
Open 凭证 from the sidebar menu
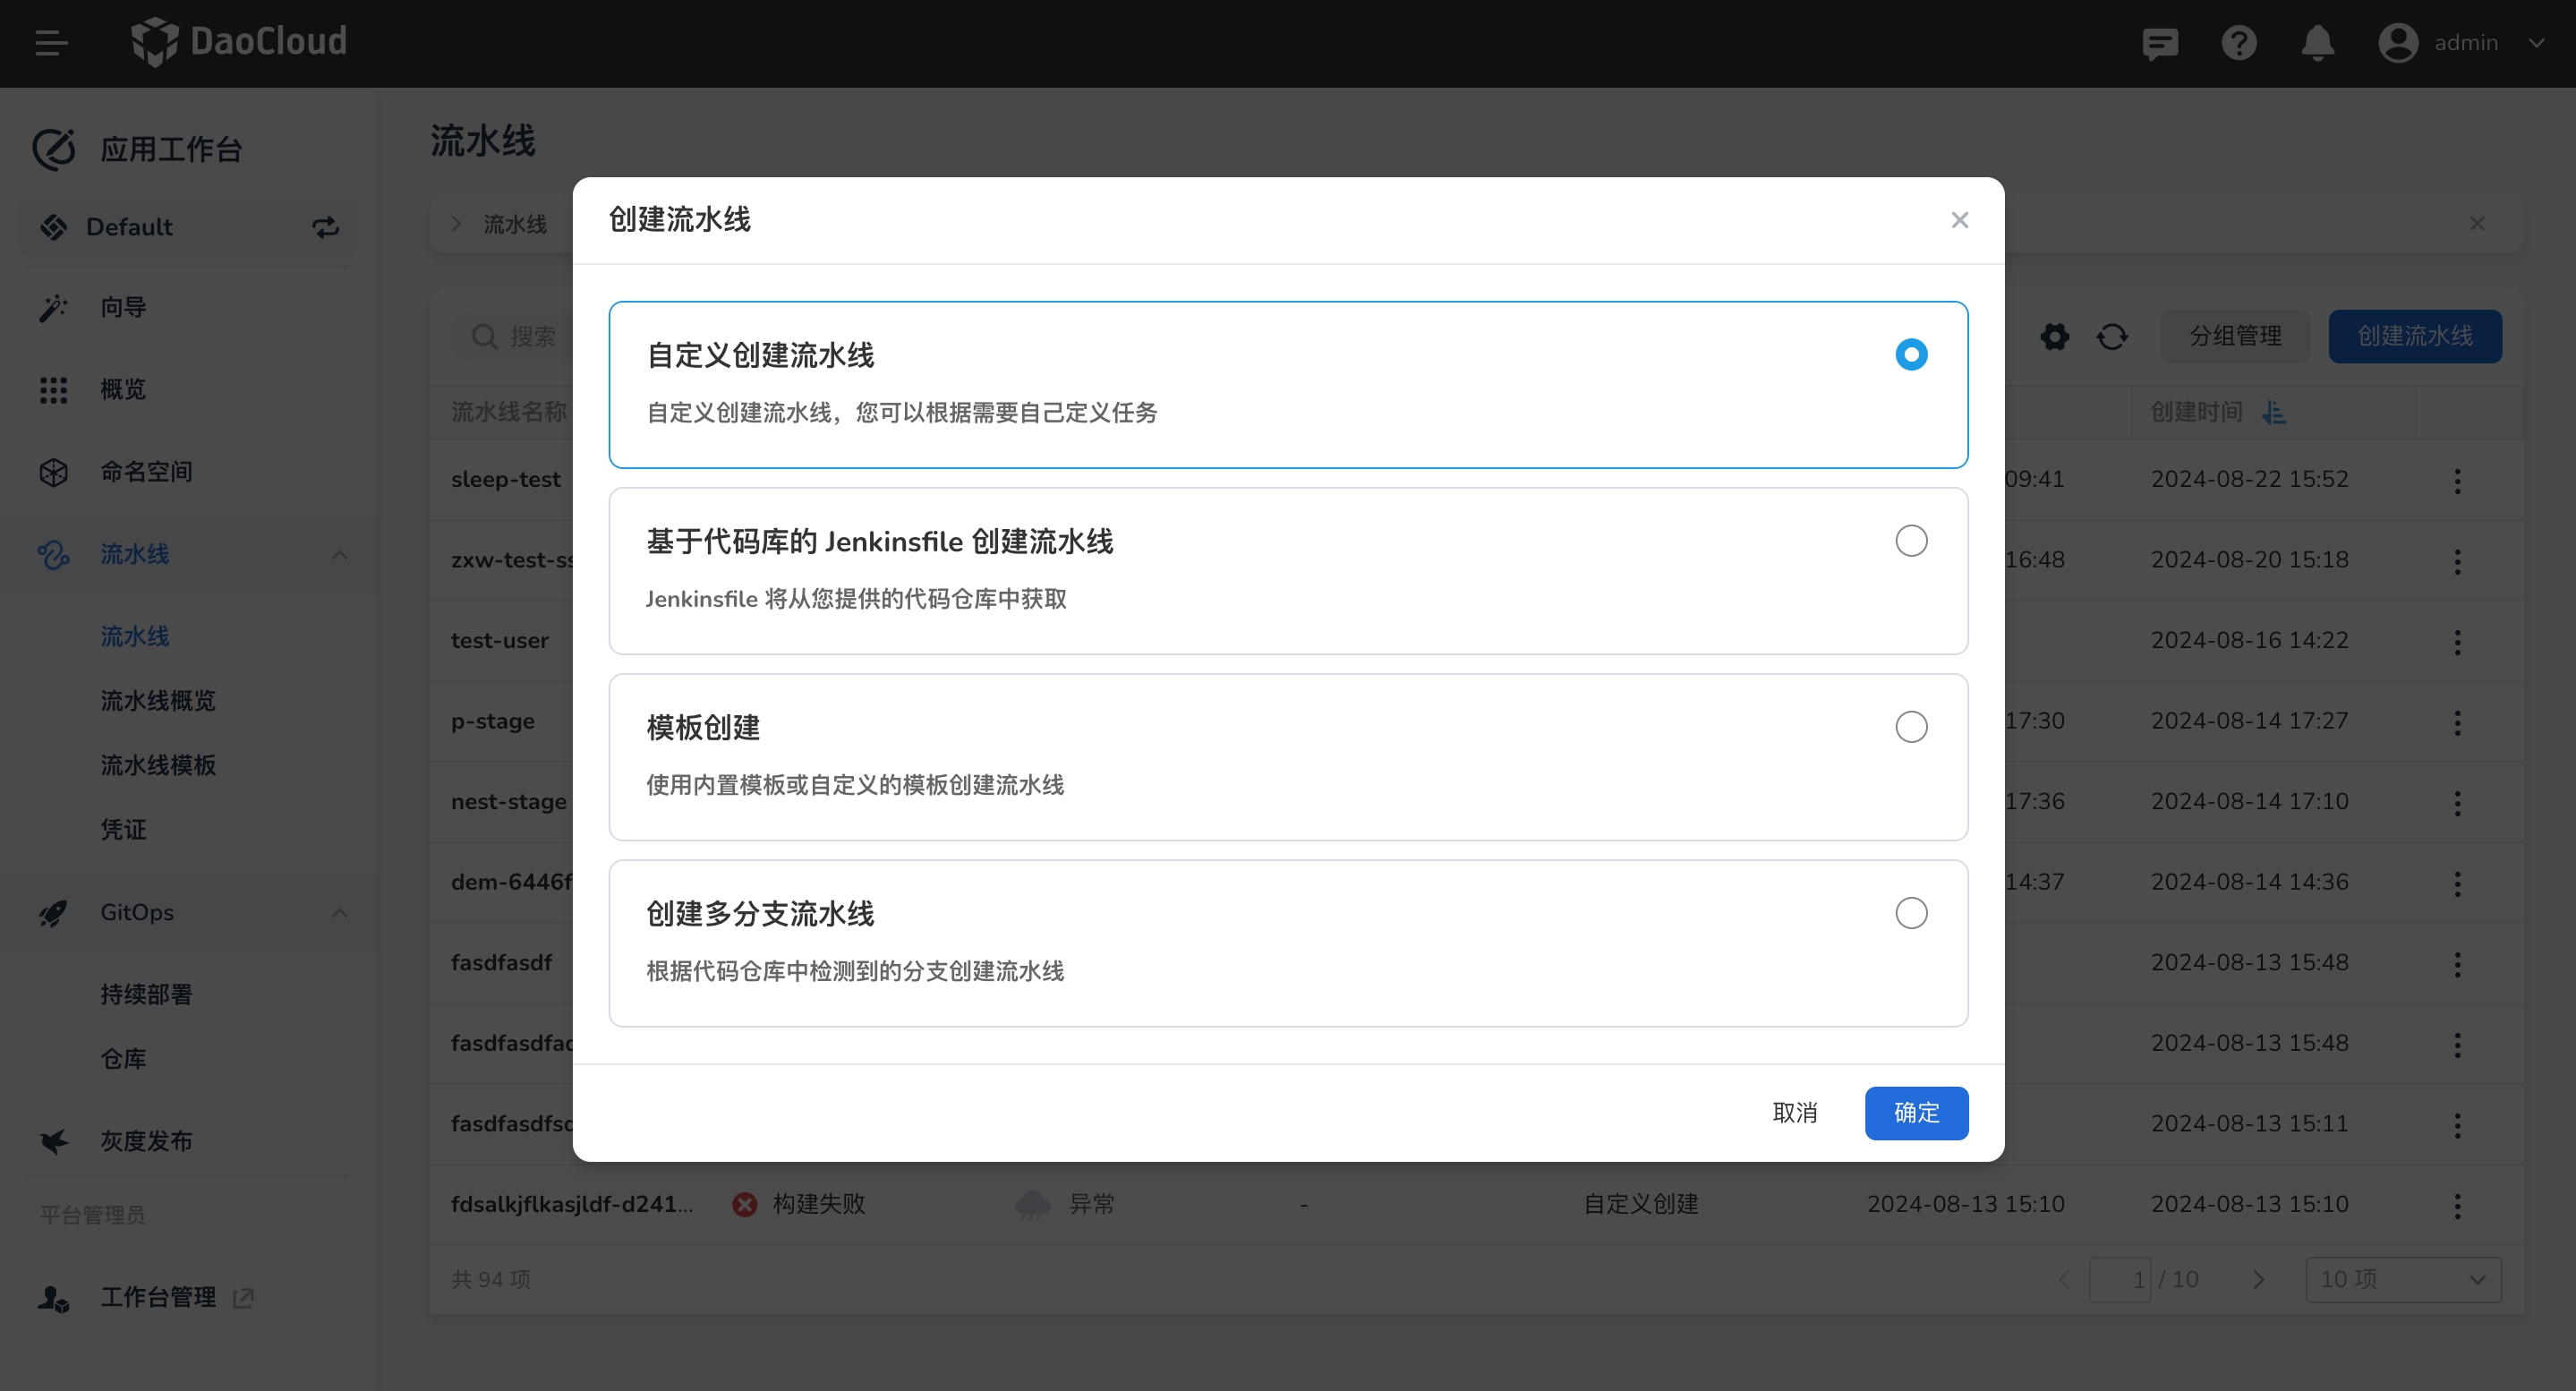pos(123,829)
